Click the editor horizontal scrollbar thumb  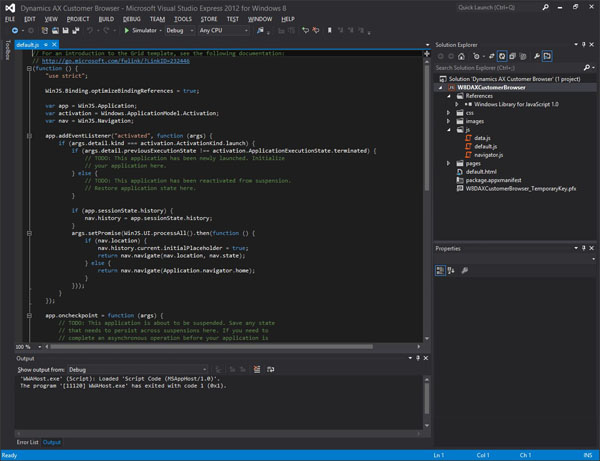coord(211,347)
